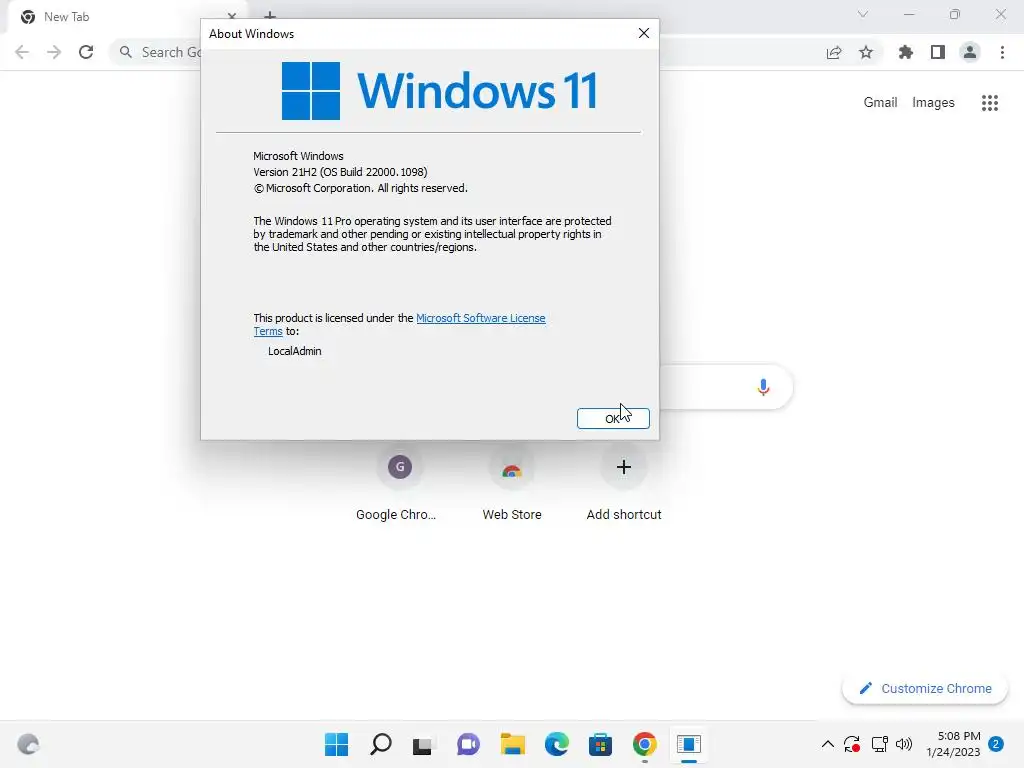Open Google apps grid
This screenshot has height=768, width=1024.
click(x=990, y=103)
